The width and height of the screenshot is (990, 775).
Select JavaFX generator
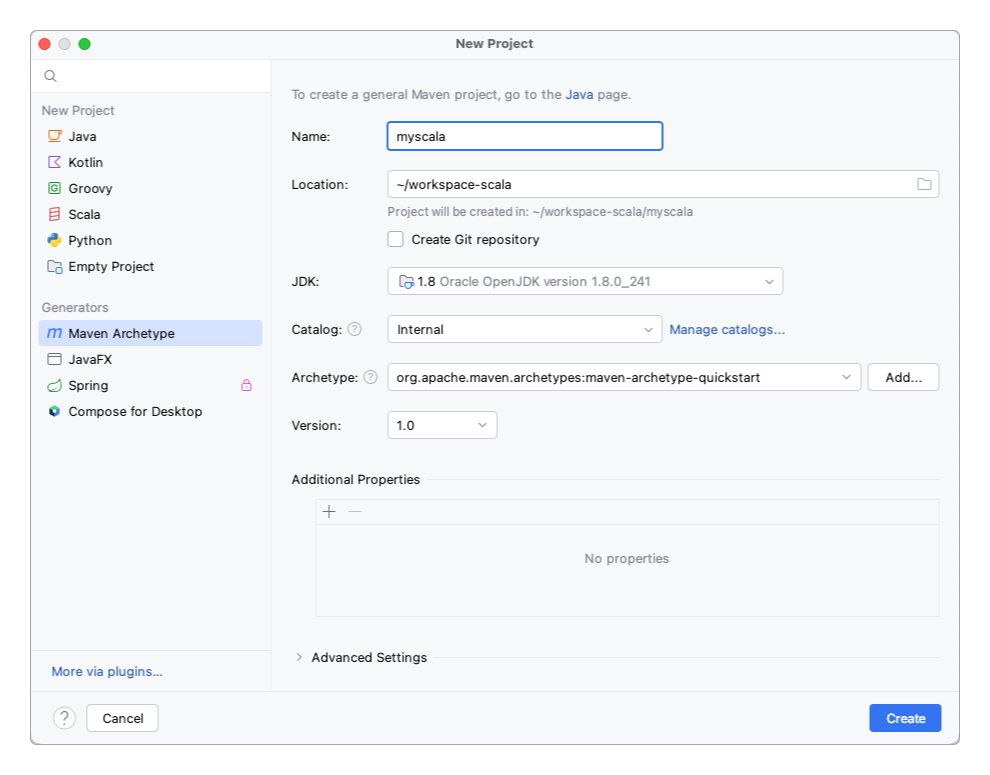(150, 359)
